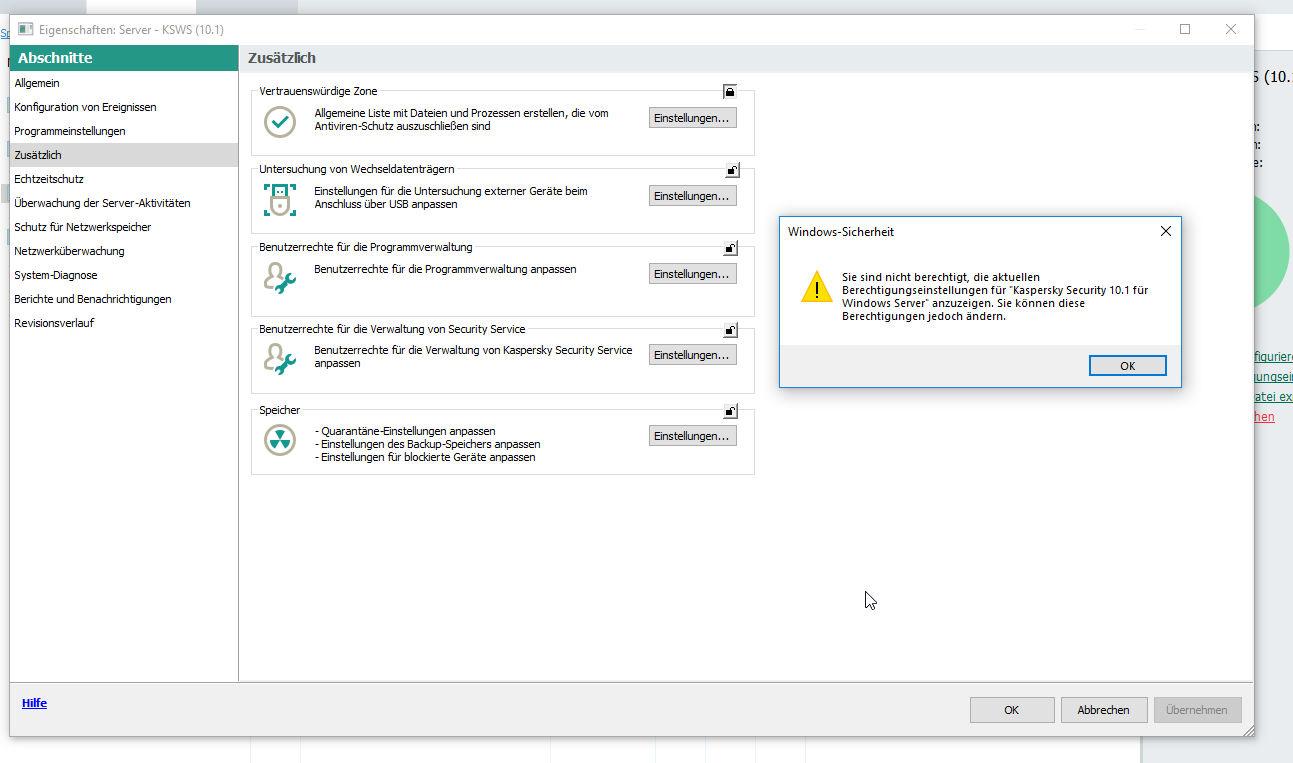The image size is (1293, 763).
Task: Click the quarantine storage radiation icon
Action: click(x=280, y=439)
